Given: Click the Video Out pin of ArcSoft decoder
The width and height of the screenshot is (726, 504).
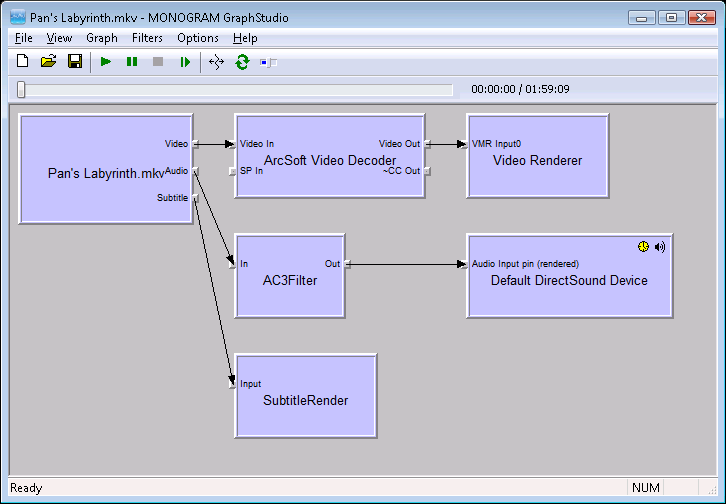Looking at the screenshot, I should (x=427, y=144).
